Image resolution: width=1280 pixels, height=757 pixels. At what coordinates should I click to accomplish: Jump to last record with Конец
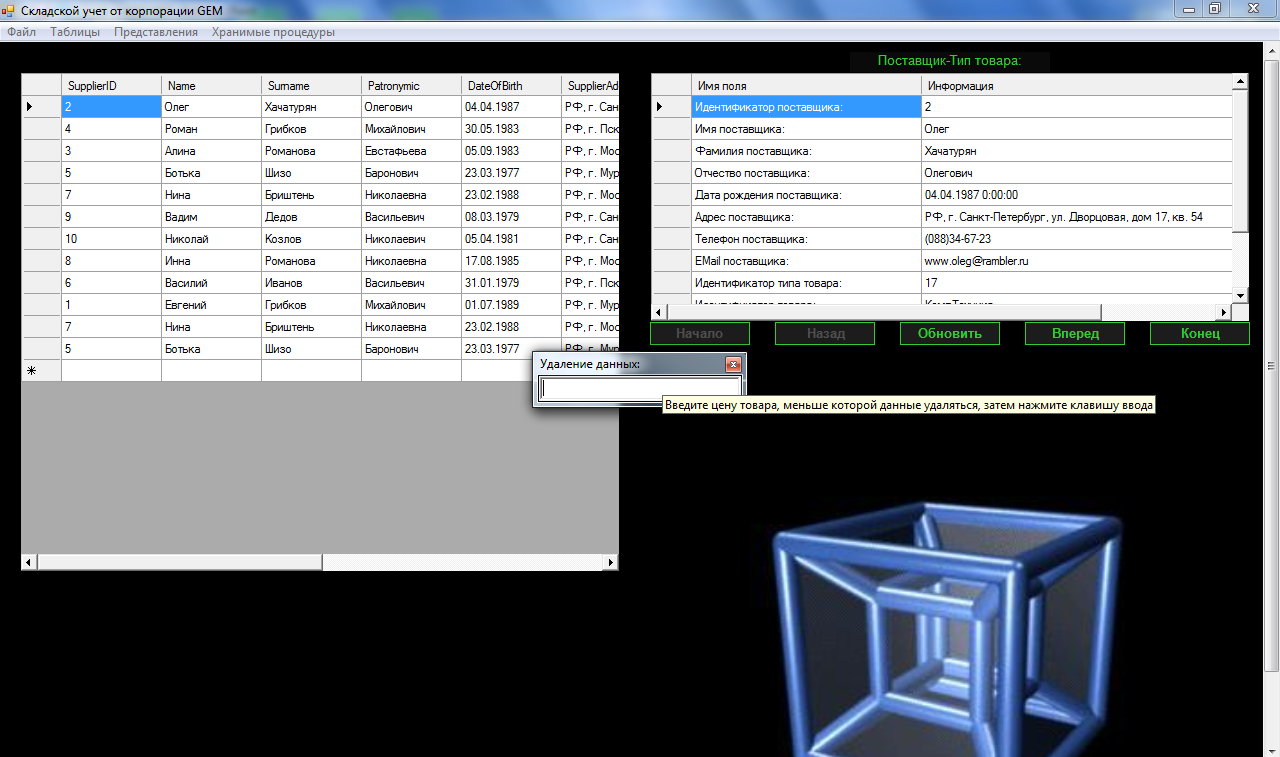tap(1199, 334)
